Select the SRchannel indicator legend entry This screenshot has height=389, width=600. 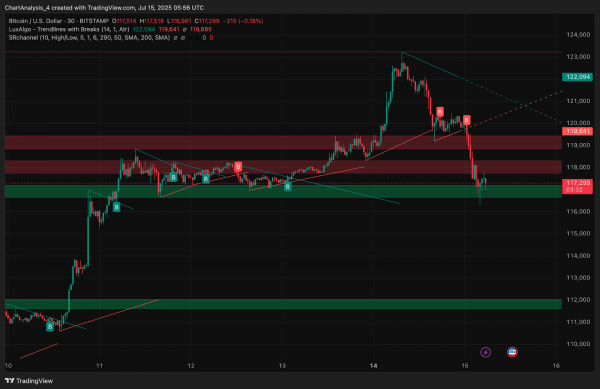tap(89, 38)
